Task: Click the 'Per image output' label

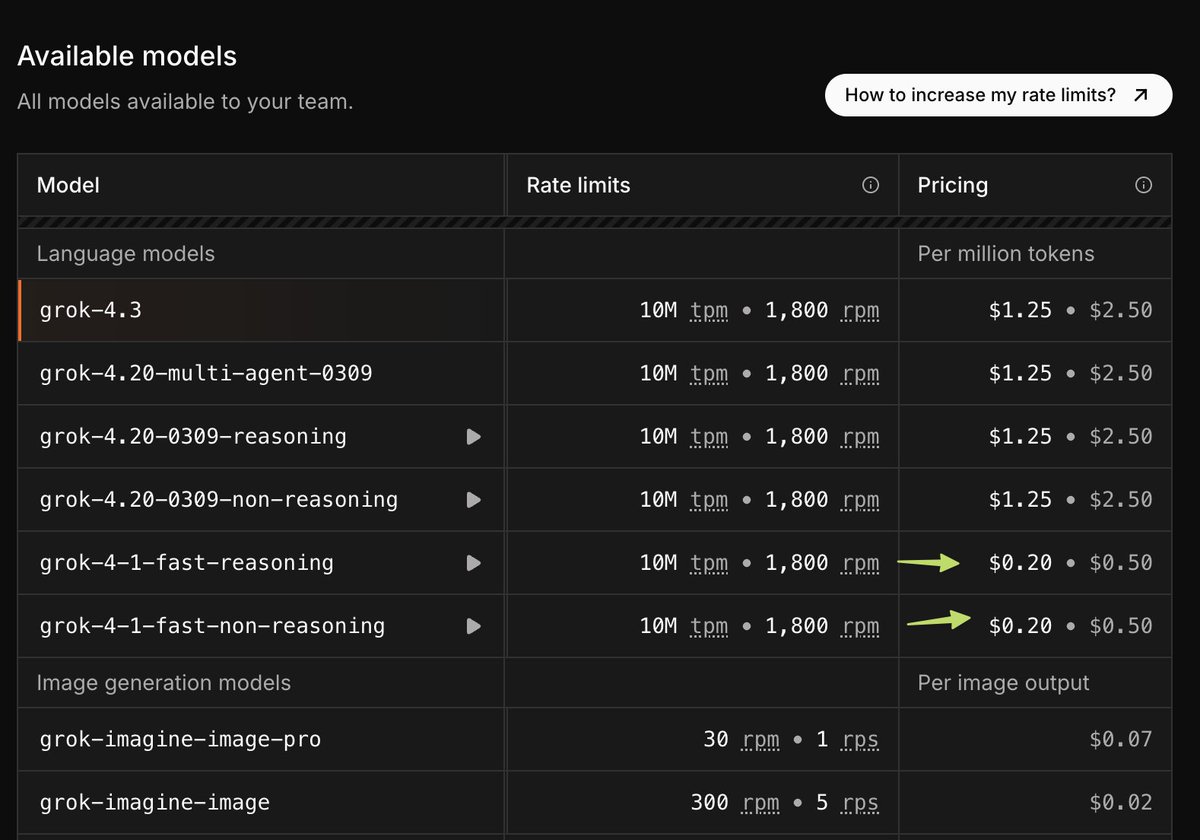Action: 1004,683
